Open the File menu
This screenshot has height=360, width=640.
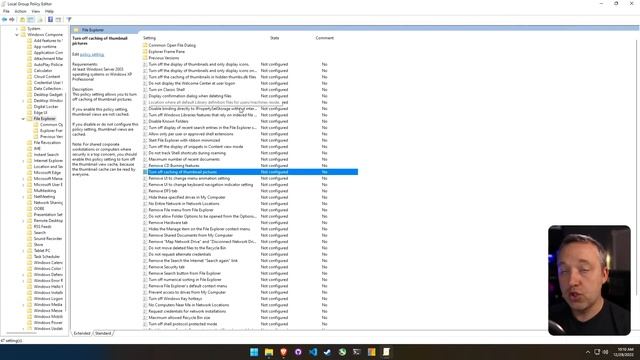click(x=6, y=11)
